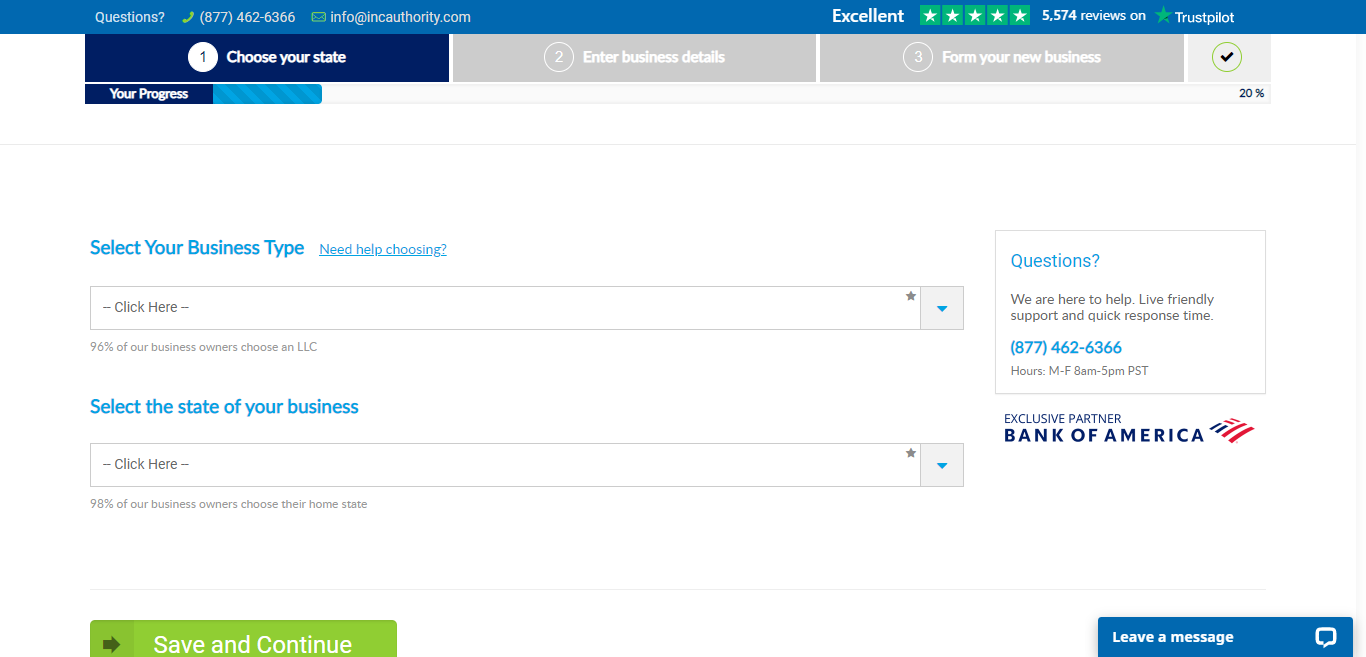
Task: Select the Form your new business step tab
Action: click(1002, 58)
